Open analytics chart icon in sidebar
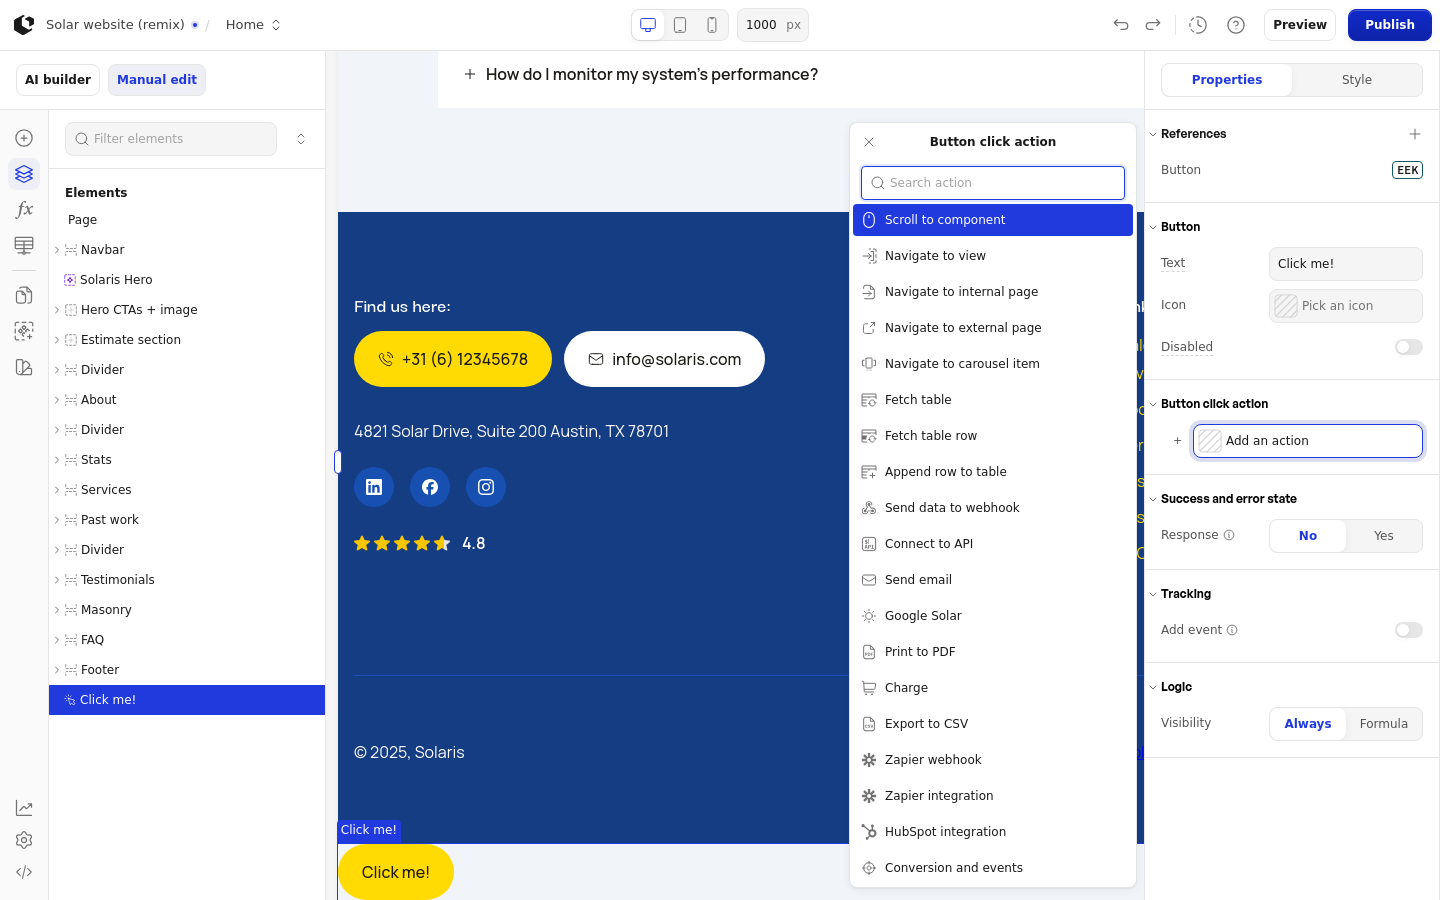The image size is (1440, 900). coord(24,808)
